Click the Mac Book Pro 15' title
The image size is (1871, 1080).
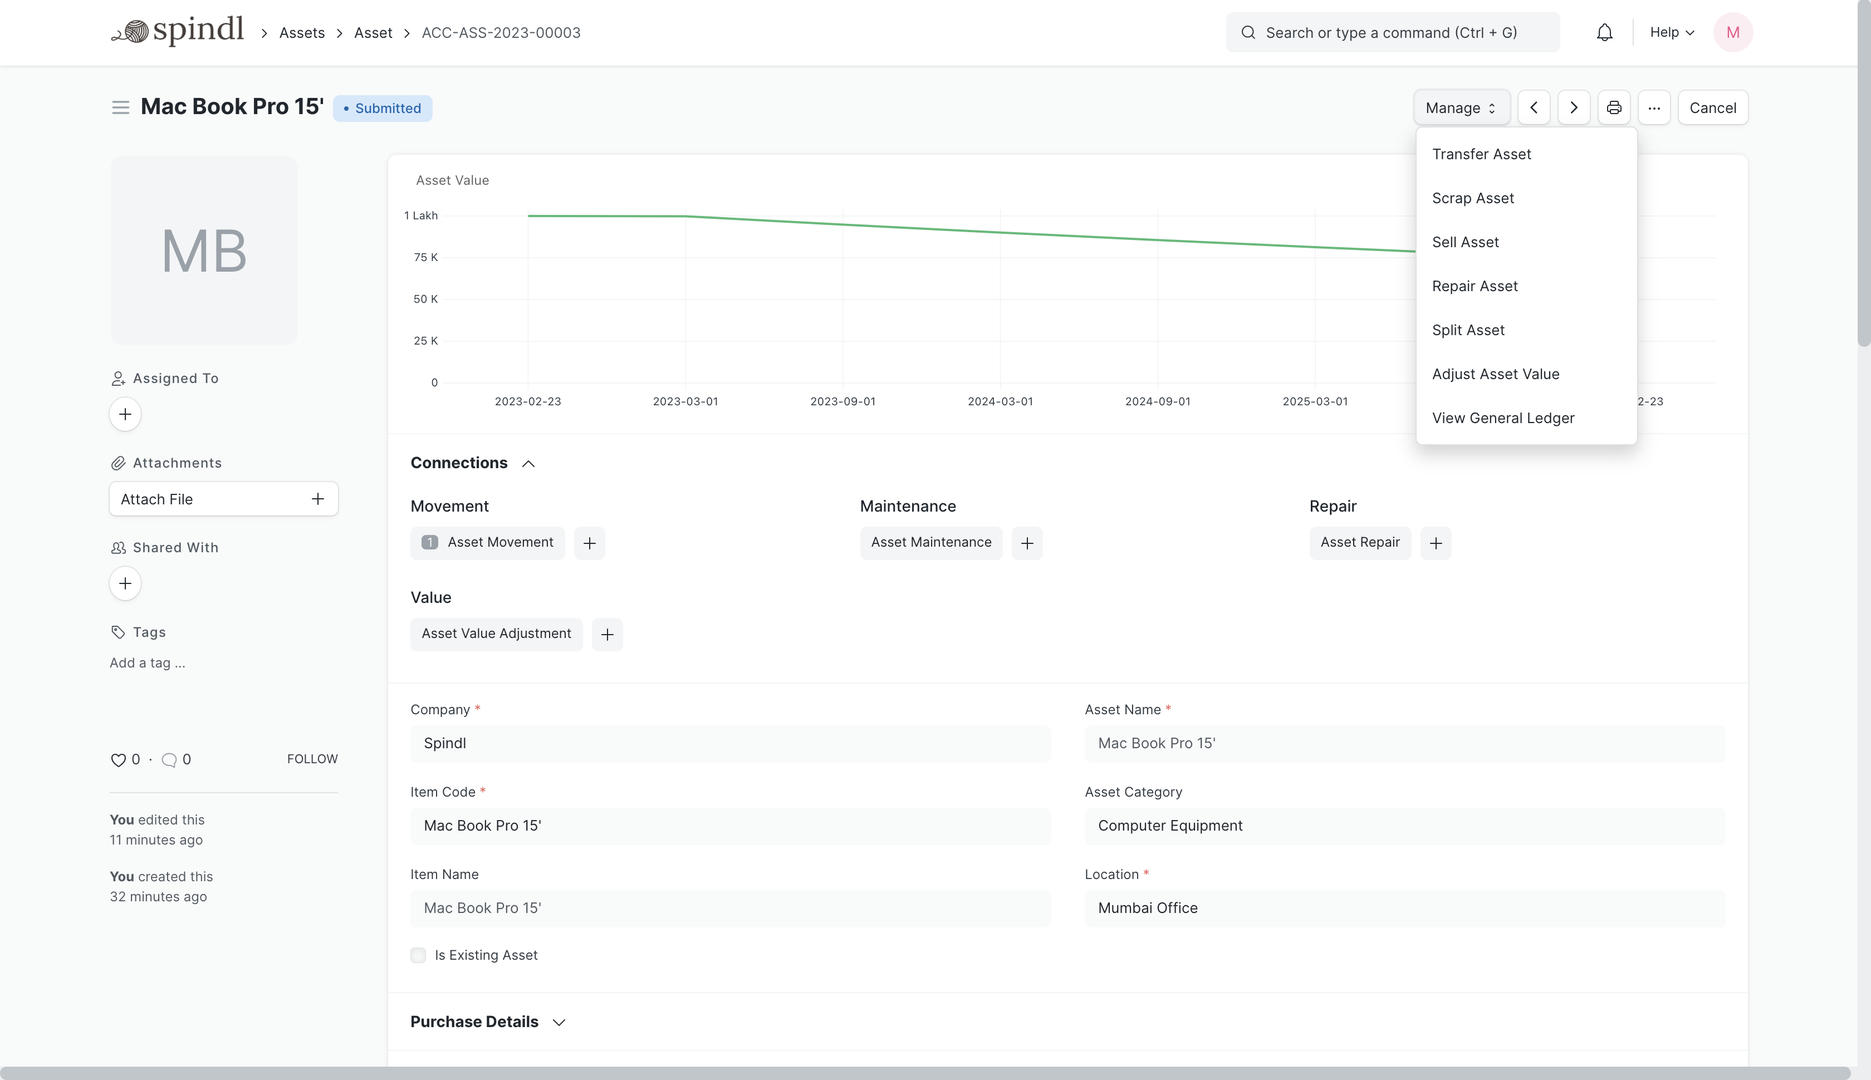coord(232,107)
